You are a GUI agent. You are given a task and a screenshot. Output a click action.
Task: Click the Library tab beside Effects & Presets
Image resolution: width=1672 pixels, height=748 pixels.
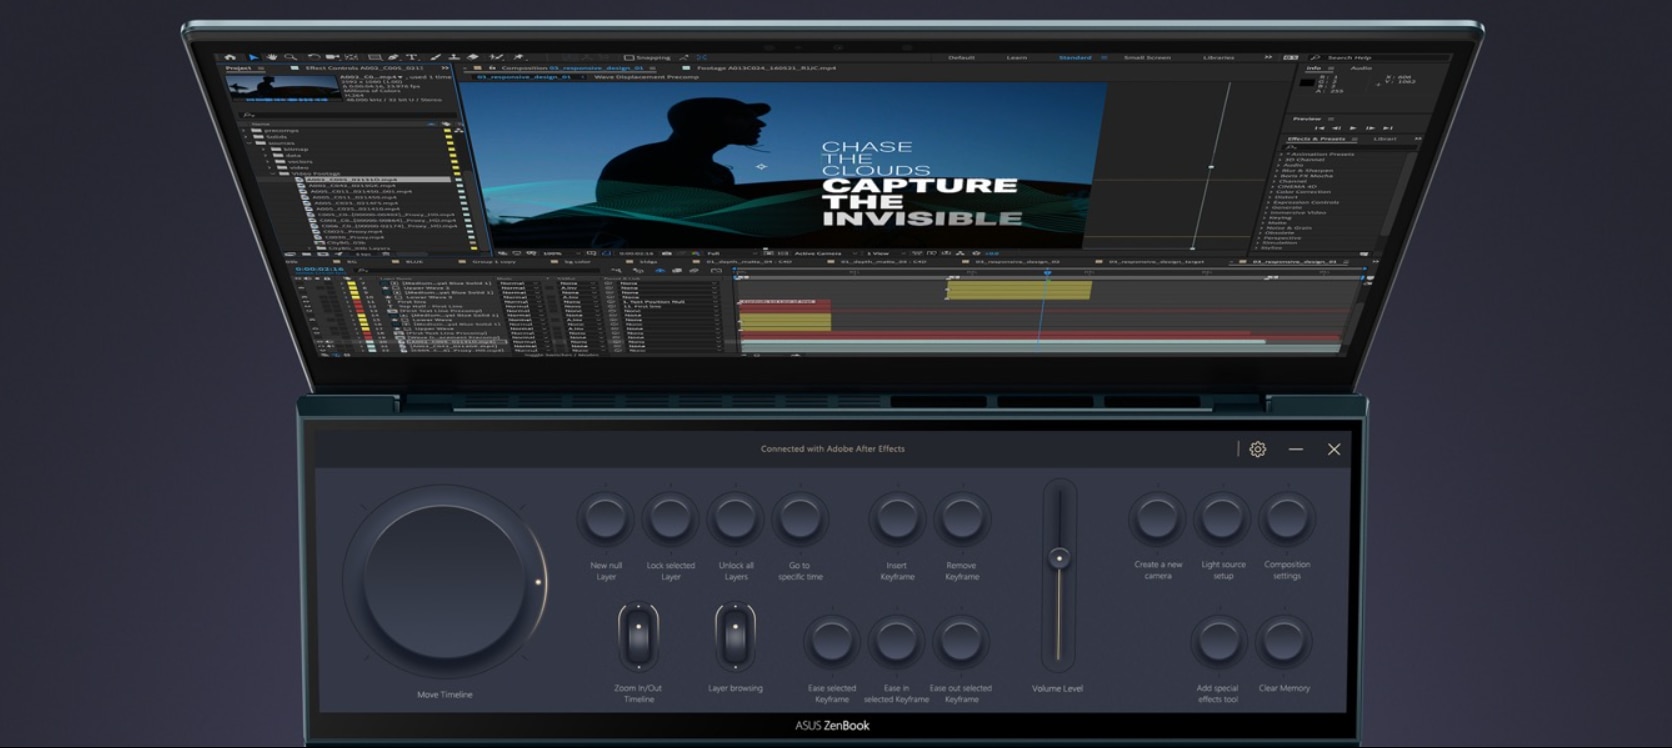1385,139
